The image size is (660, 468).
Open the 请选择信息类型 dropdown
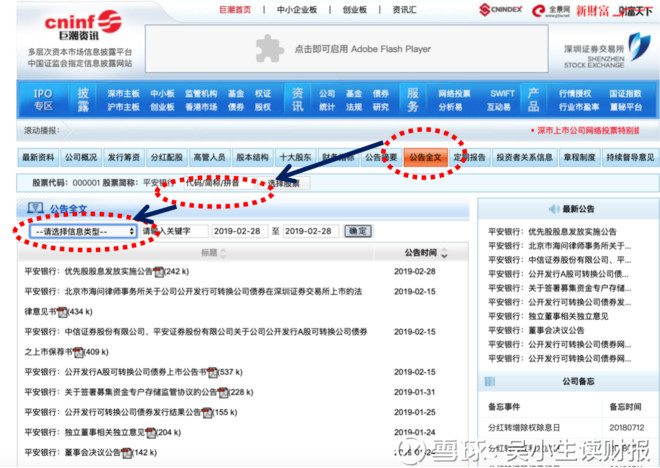click(83, 231)
